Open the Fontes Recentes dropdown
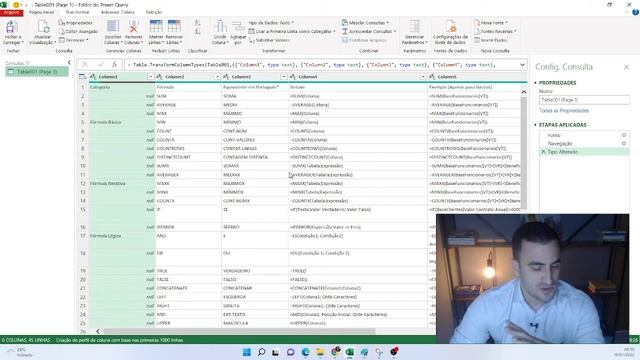640x360 pixels. point(495,31)
